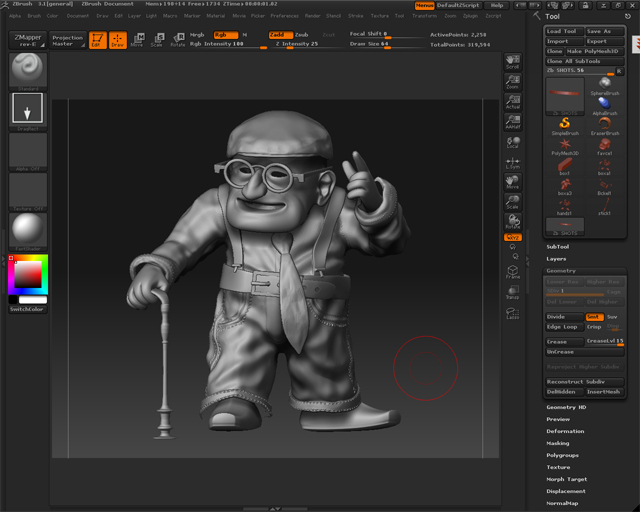Open the Transform menu
640x512 pixels.
(x=423, y=16)
